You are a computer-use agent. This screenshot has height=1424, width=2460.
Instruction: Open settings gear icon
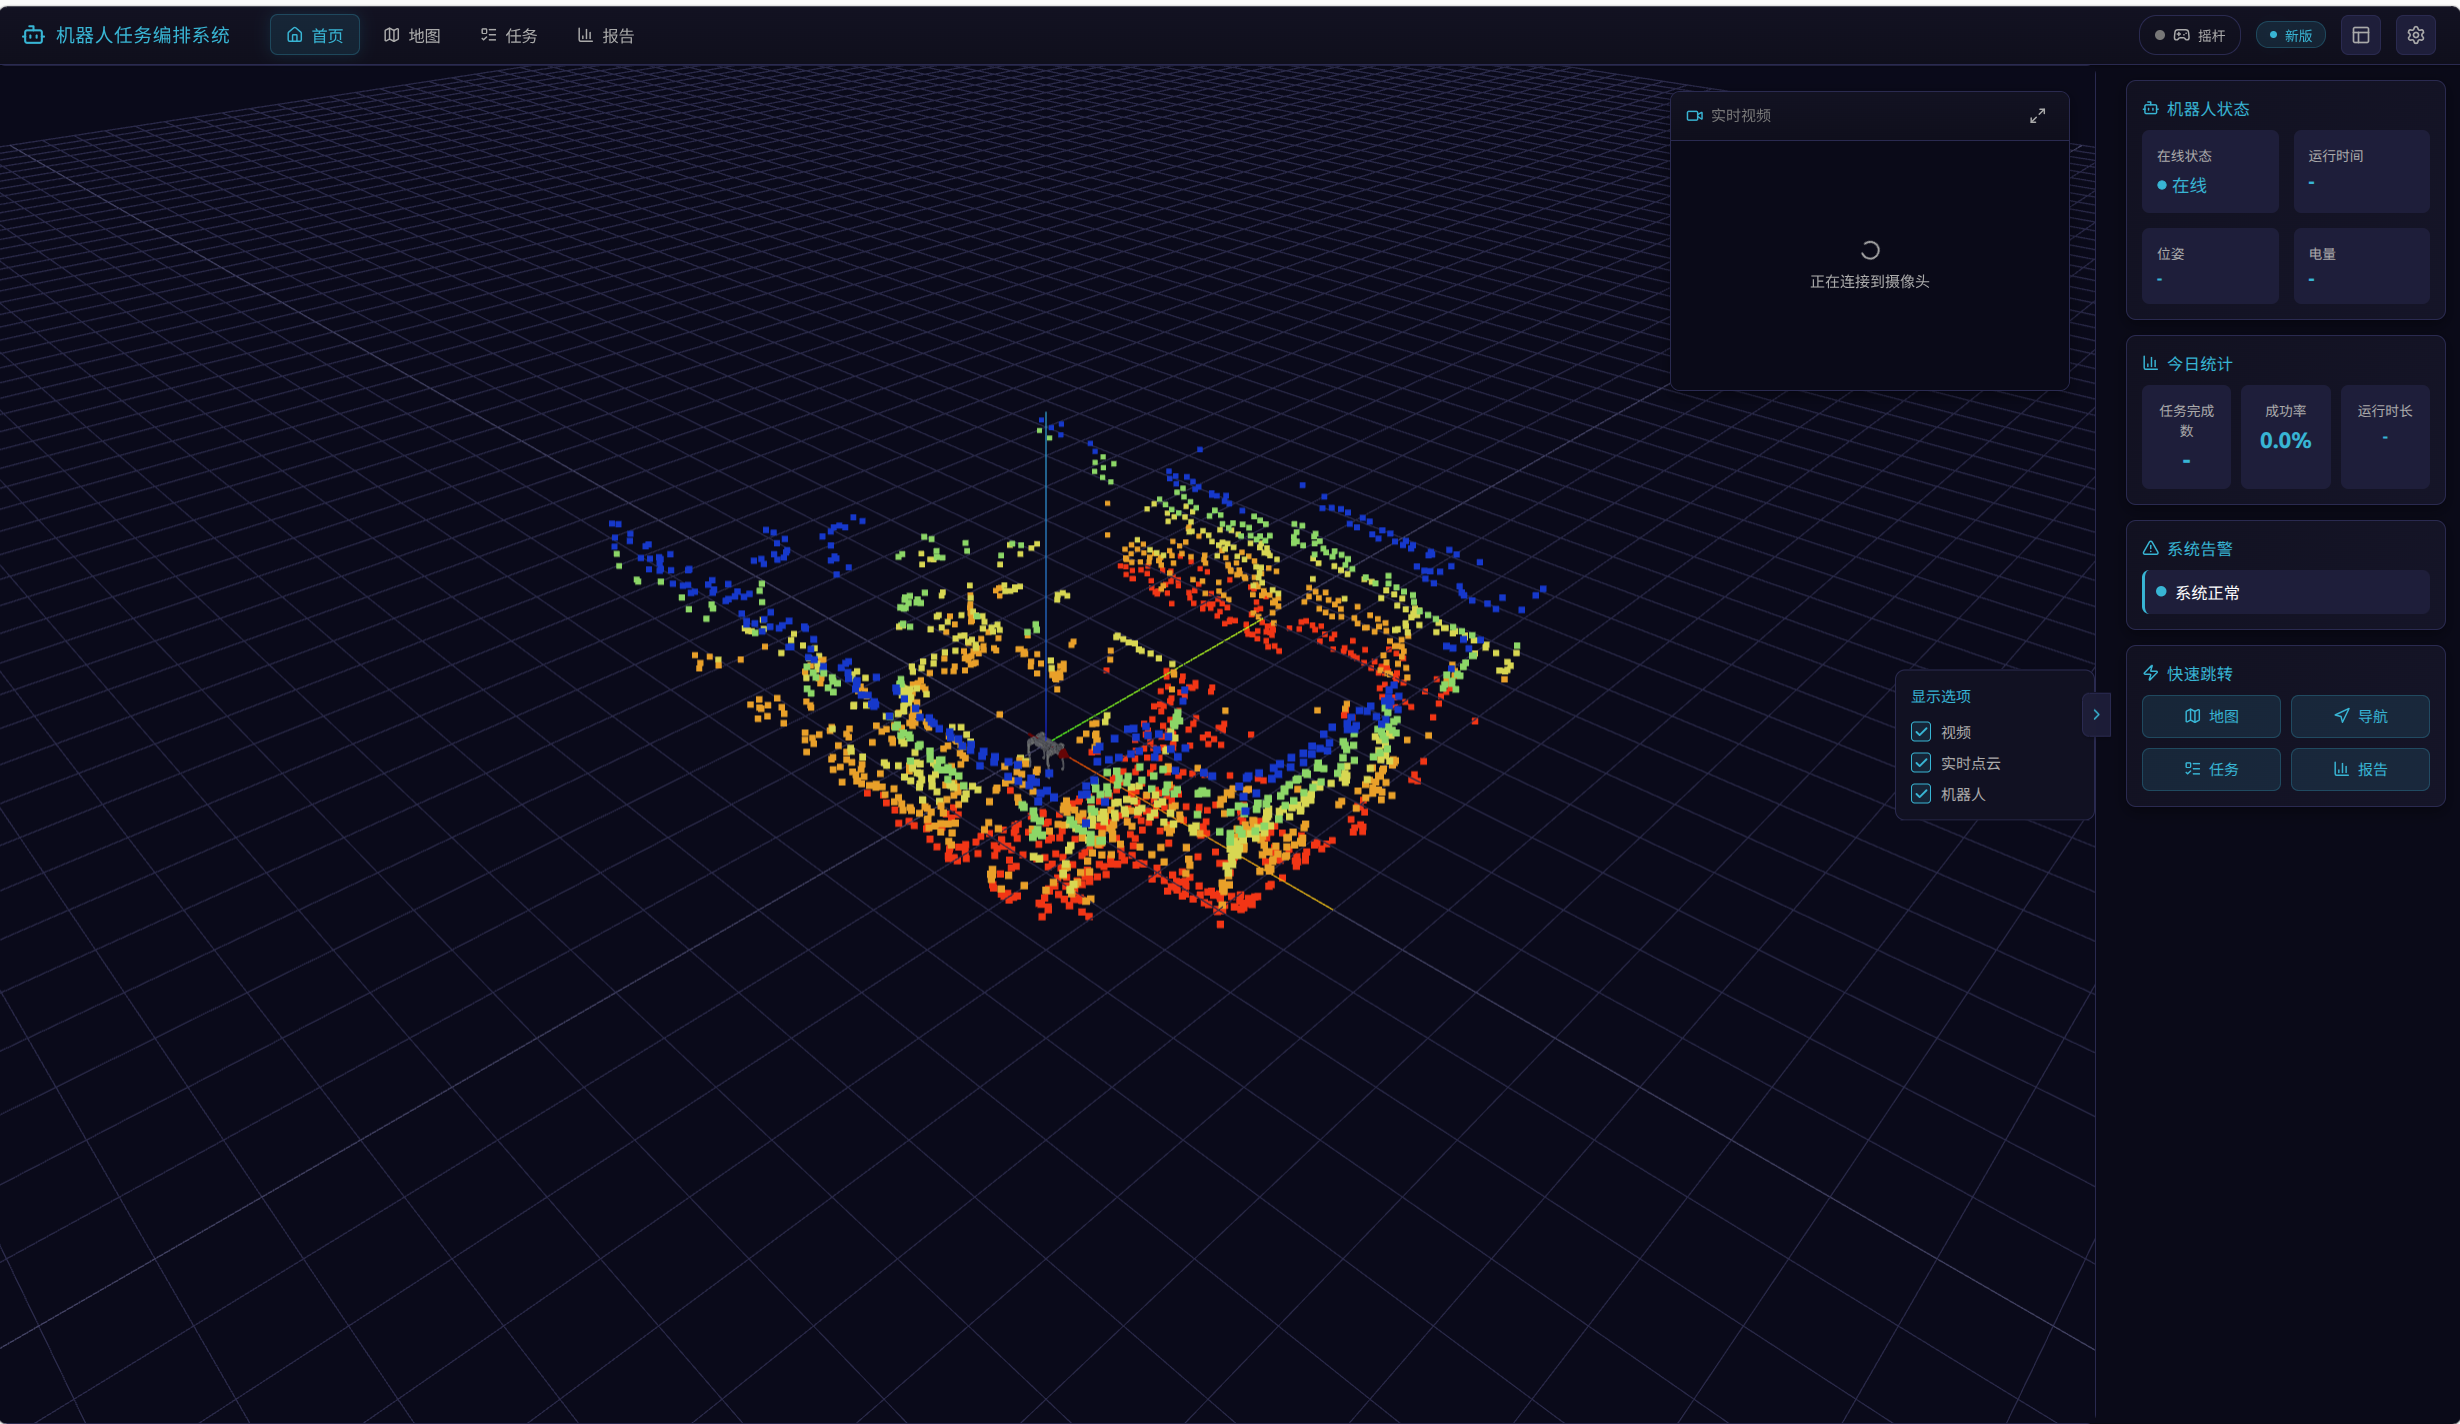click(x=2416, y=35)
